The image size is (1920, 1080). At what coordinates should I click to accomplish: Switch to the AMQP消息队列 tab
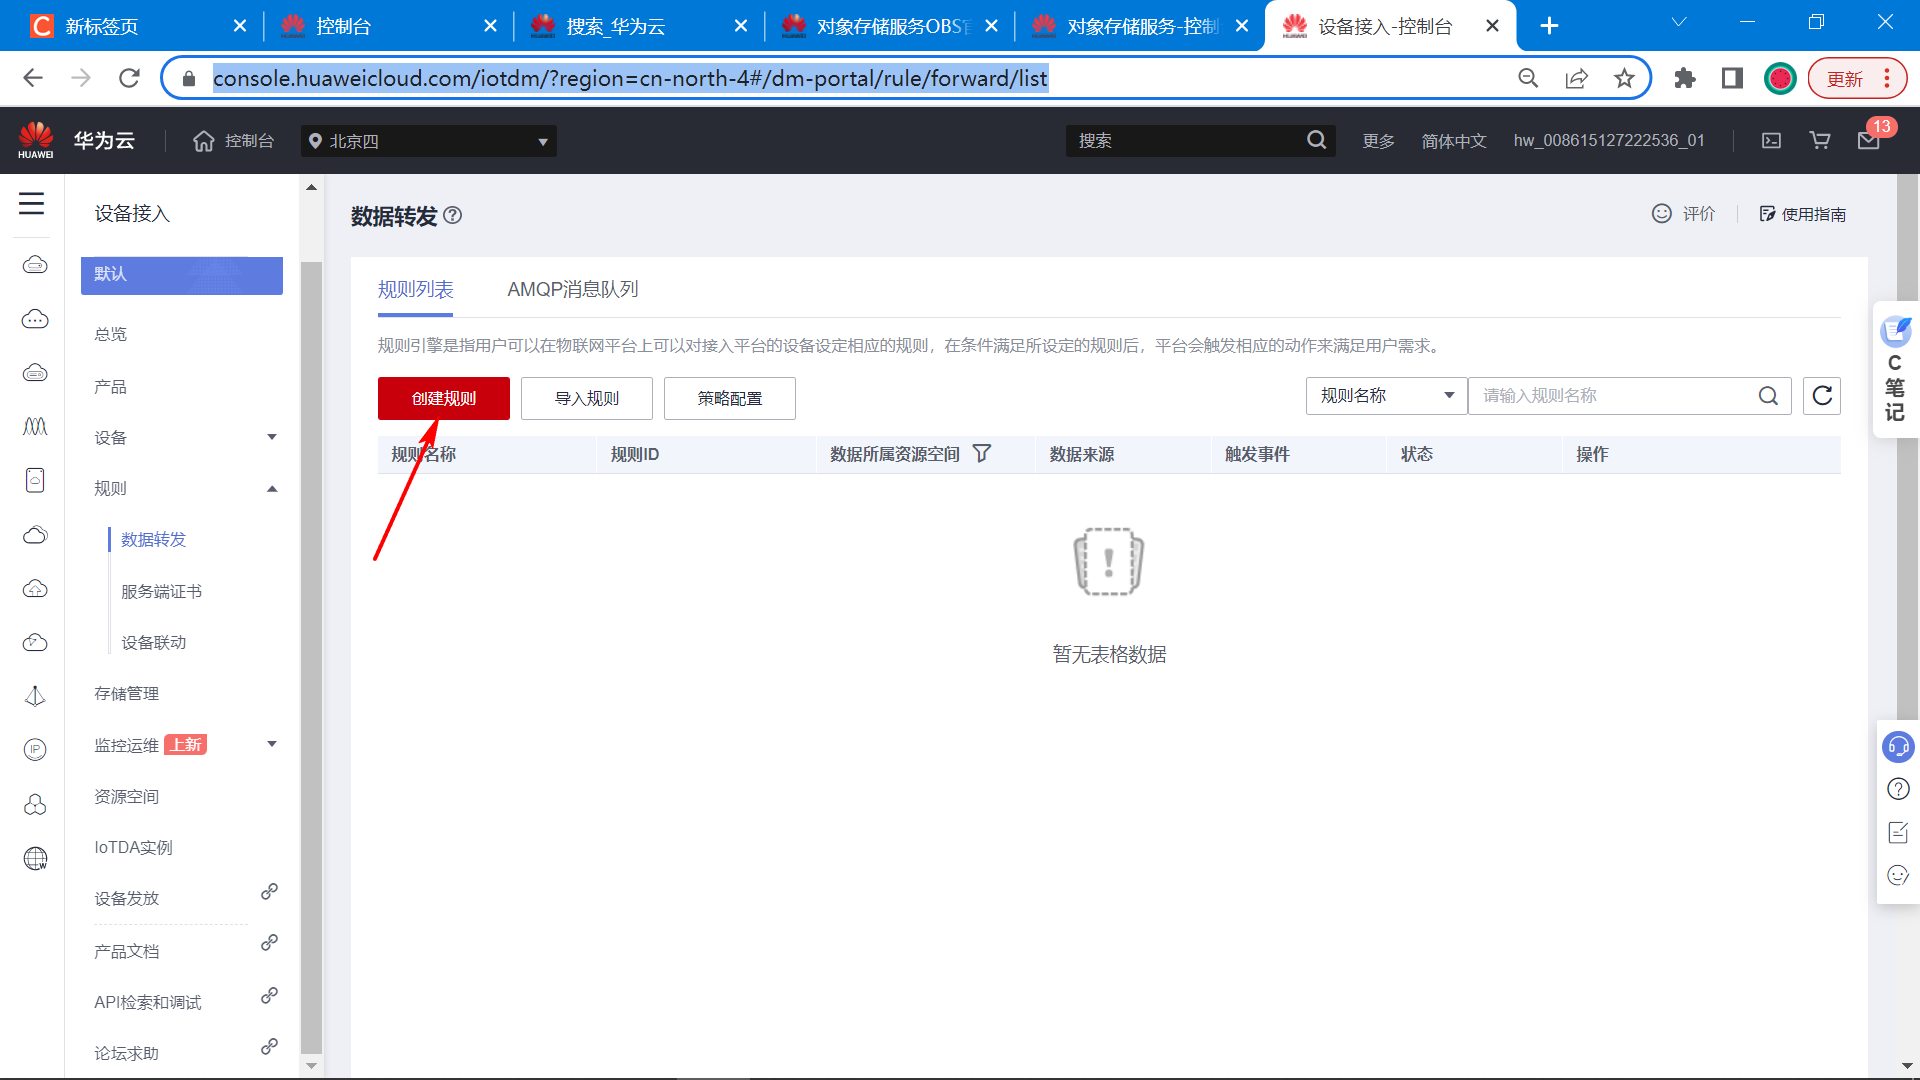pos(572,289)
